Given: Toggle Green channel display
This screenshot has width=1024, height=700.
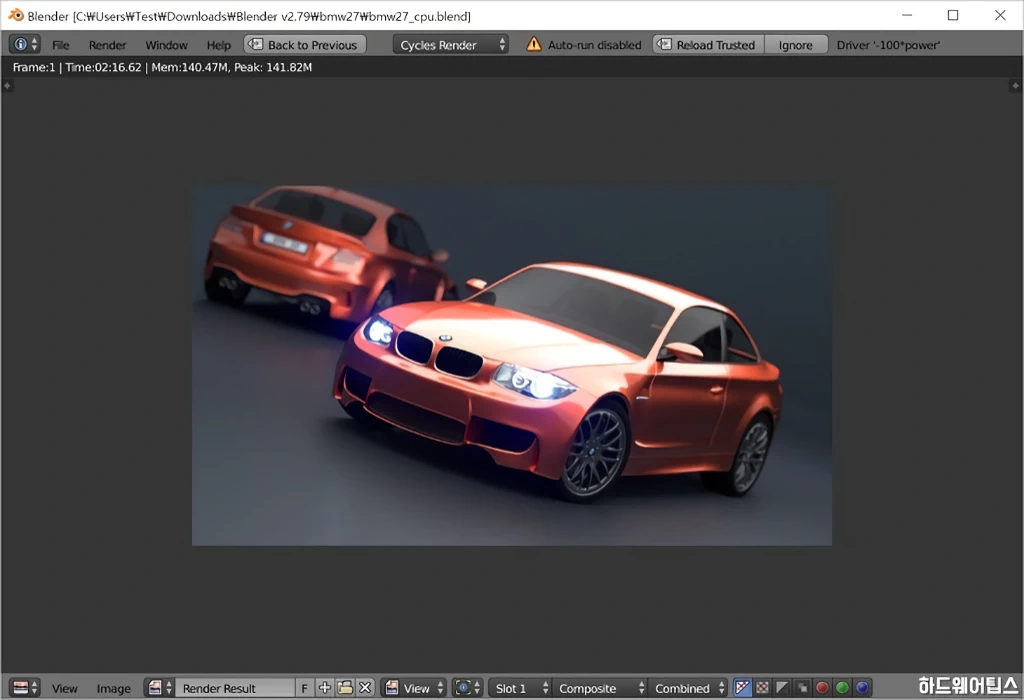Looking at the screenshot, I should click(x=842, y=688).
